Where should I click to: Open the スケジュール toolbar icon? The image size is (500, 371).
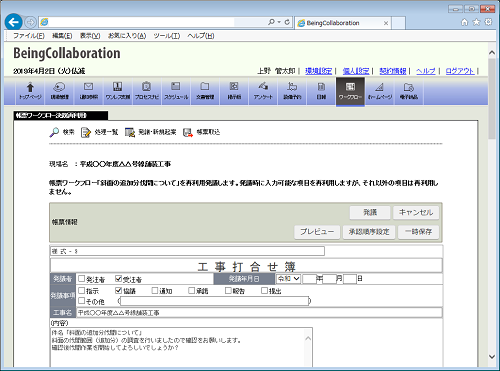pyautogui.click(x=176, y=91)
